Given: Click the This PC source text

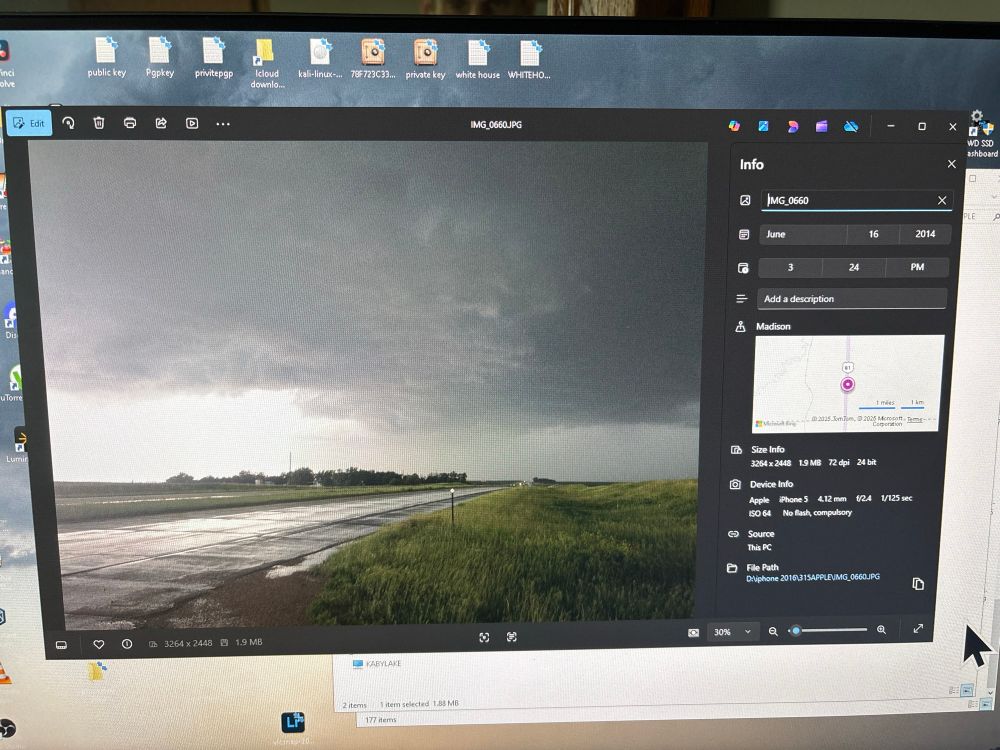Looking at the screenshot, I should (x=759, y=547).
